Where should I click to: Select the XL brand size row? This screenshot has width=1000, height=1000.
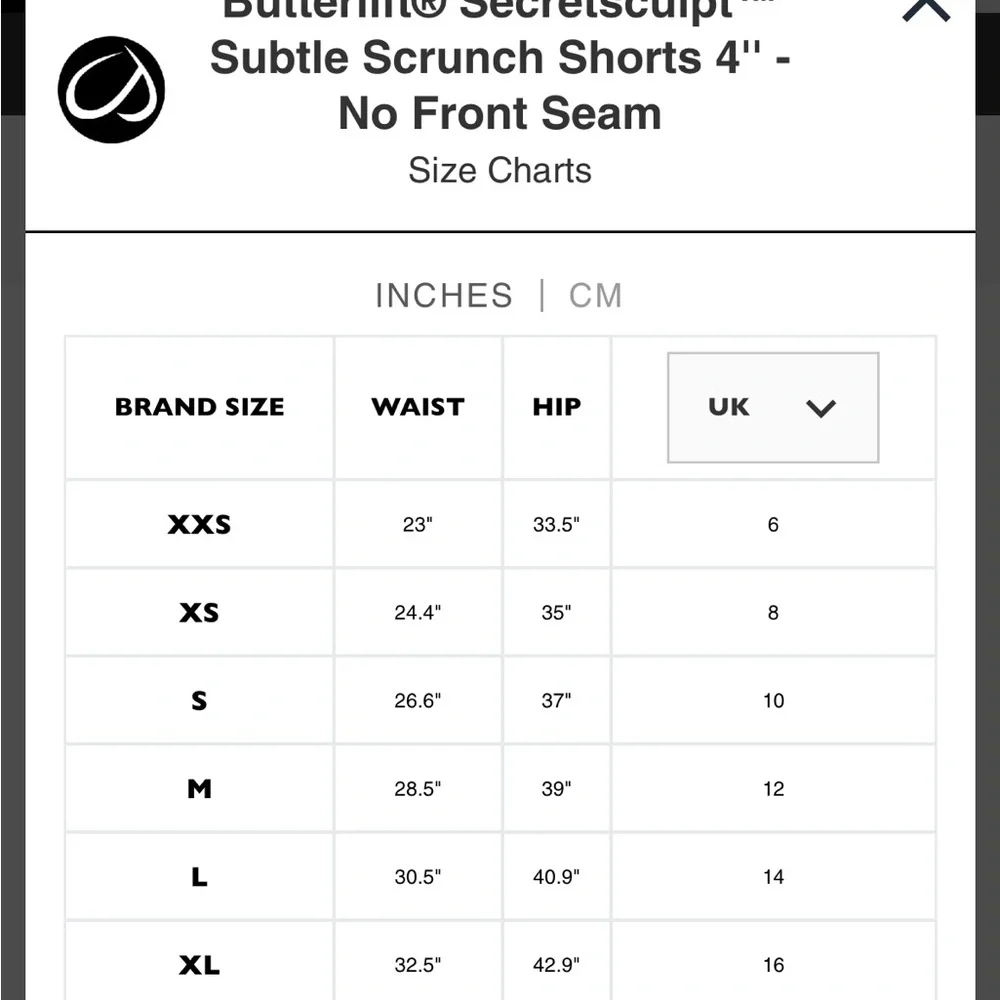(198, 965)
